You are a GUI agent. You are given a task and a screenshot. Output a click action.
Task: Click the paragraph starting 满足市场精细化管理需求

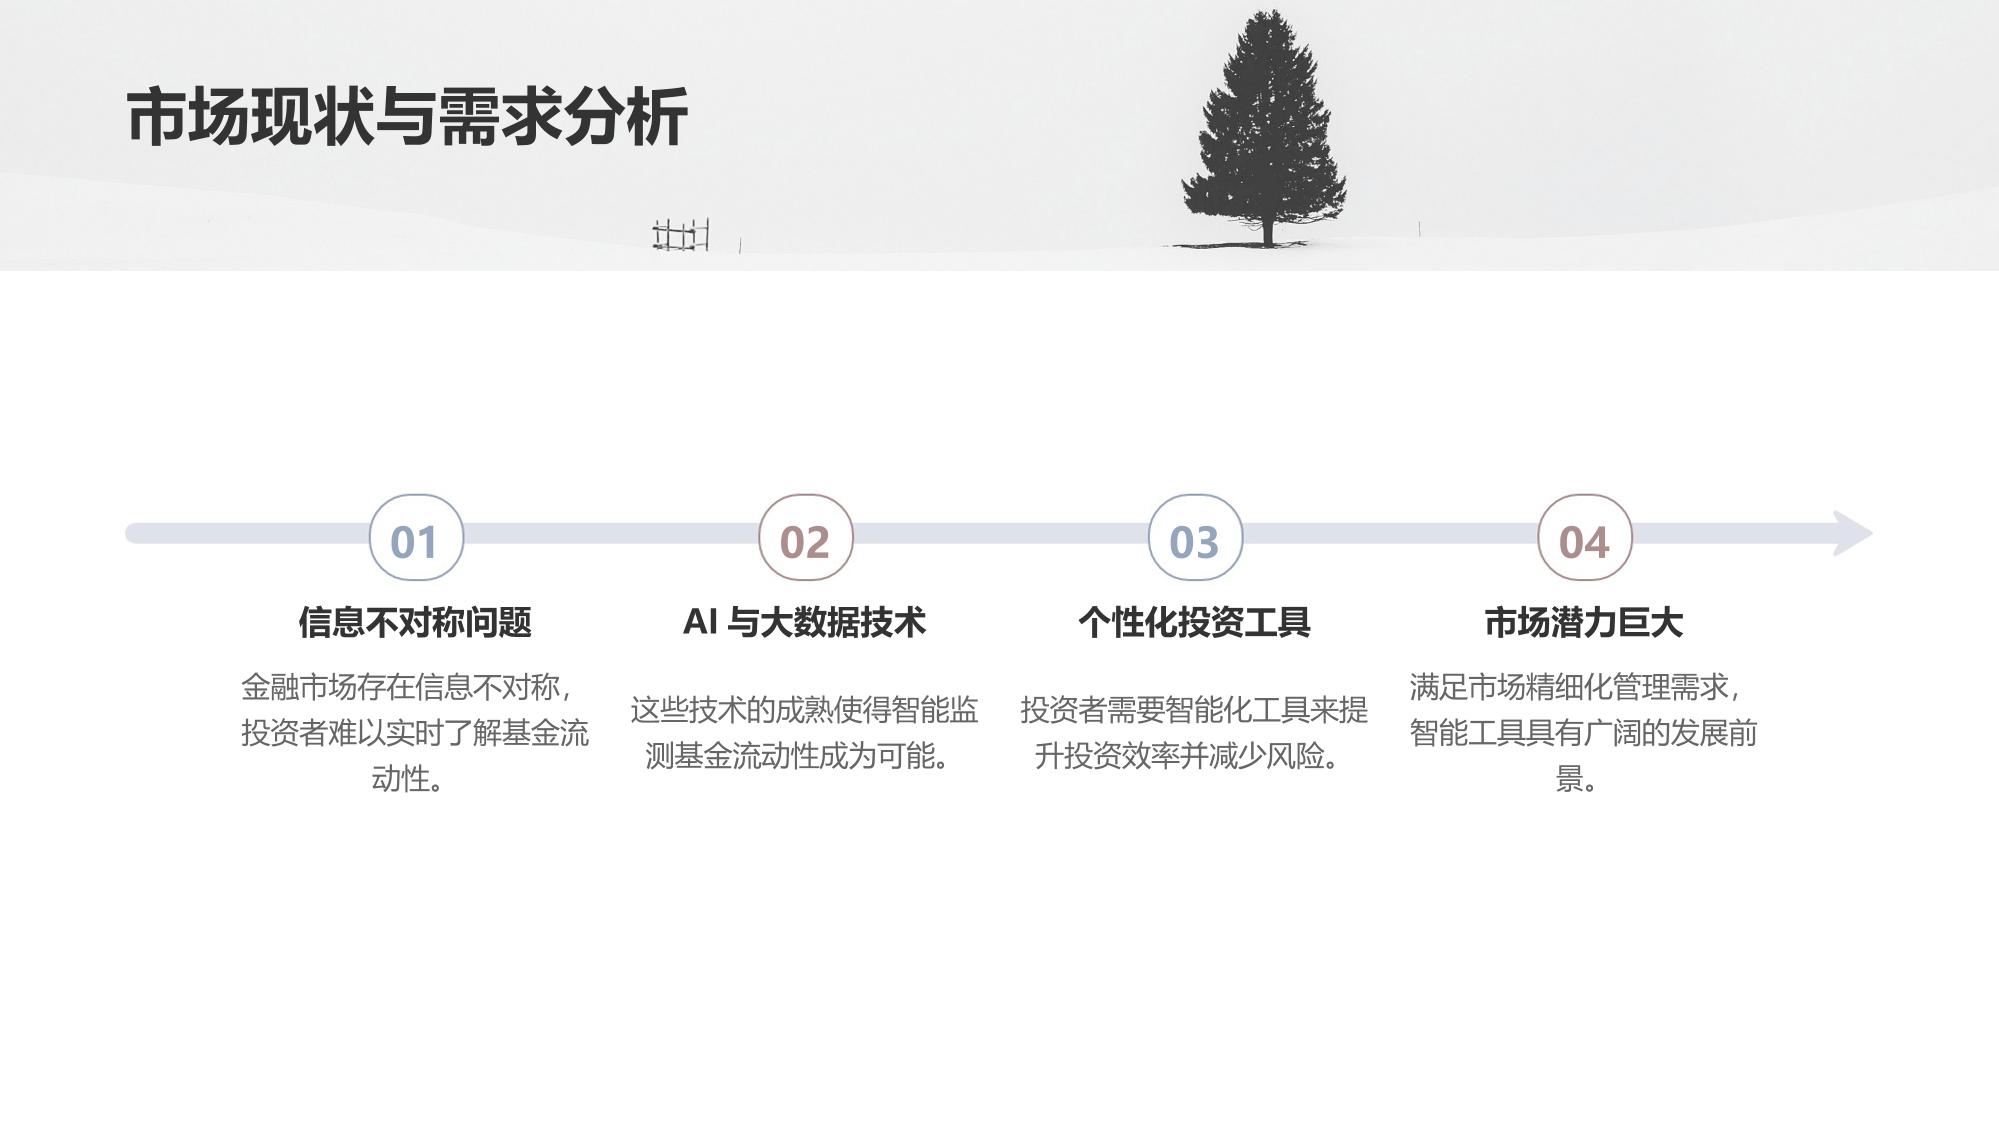[1583, 733]
